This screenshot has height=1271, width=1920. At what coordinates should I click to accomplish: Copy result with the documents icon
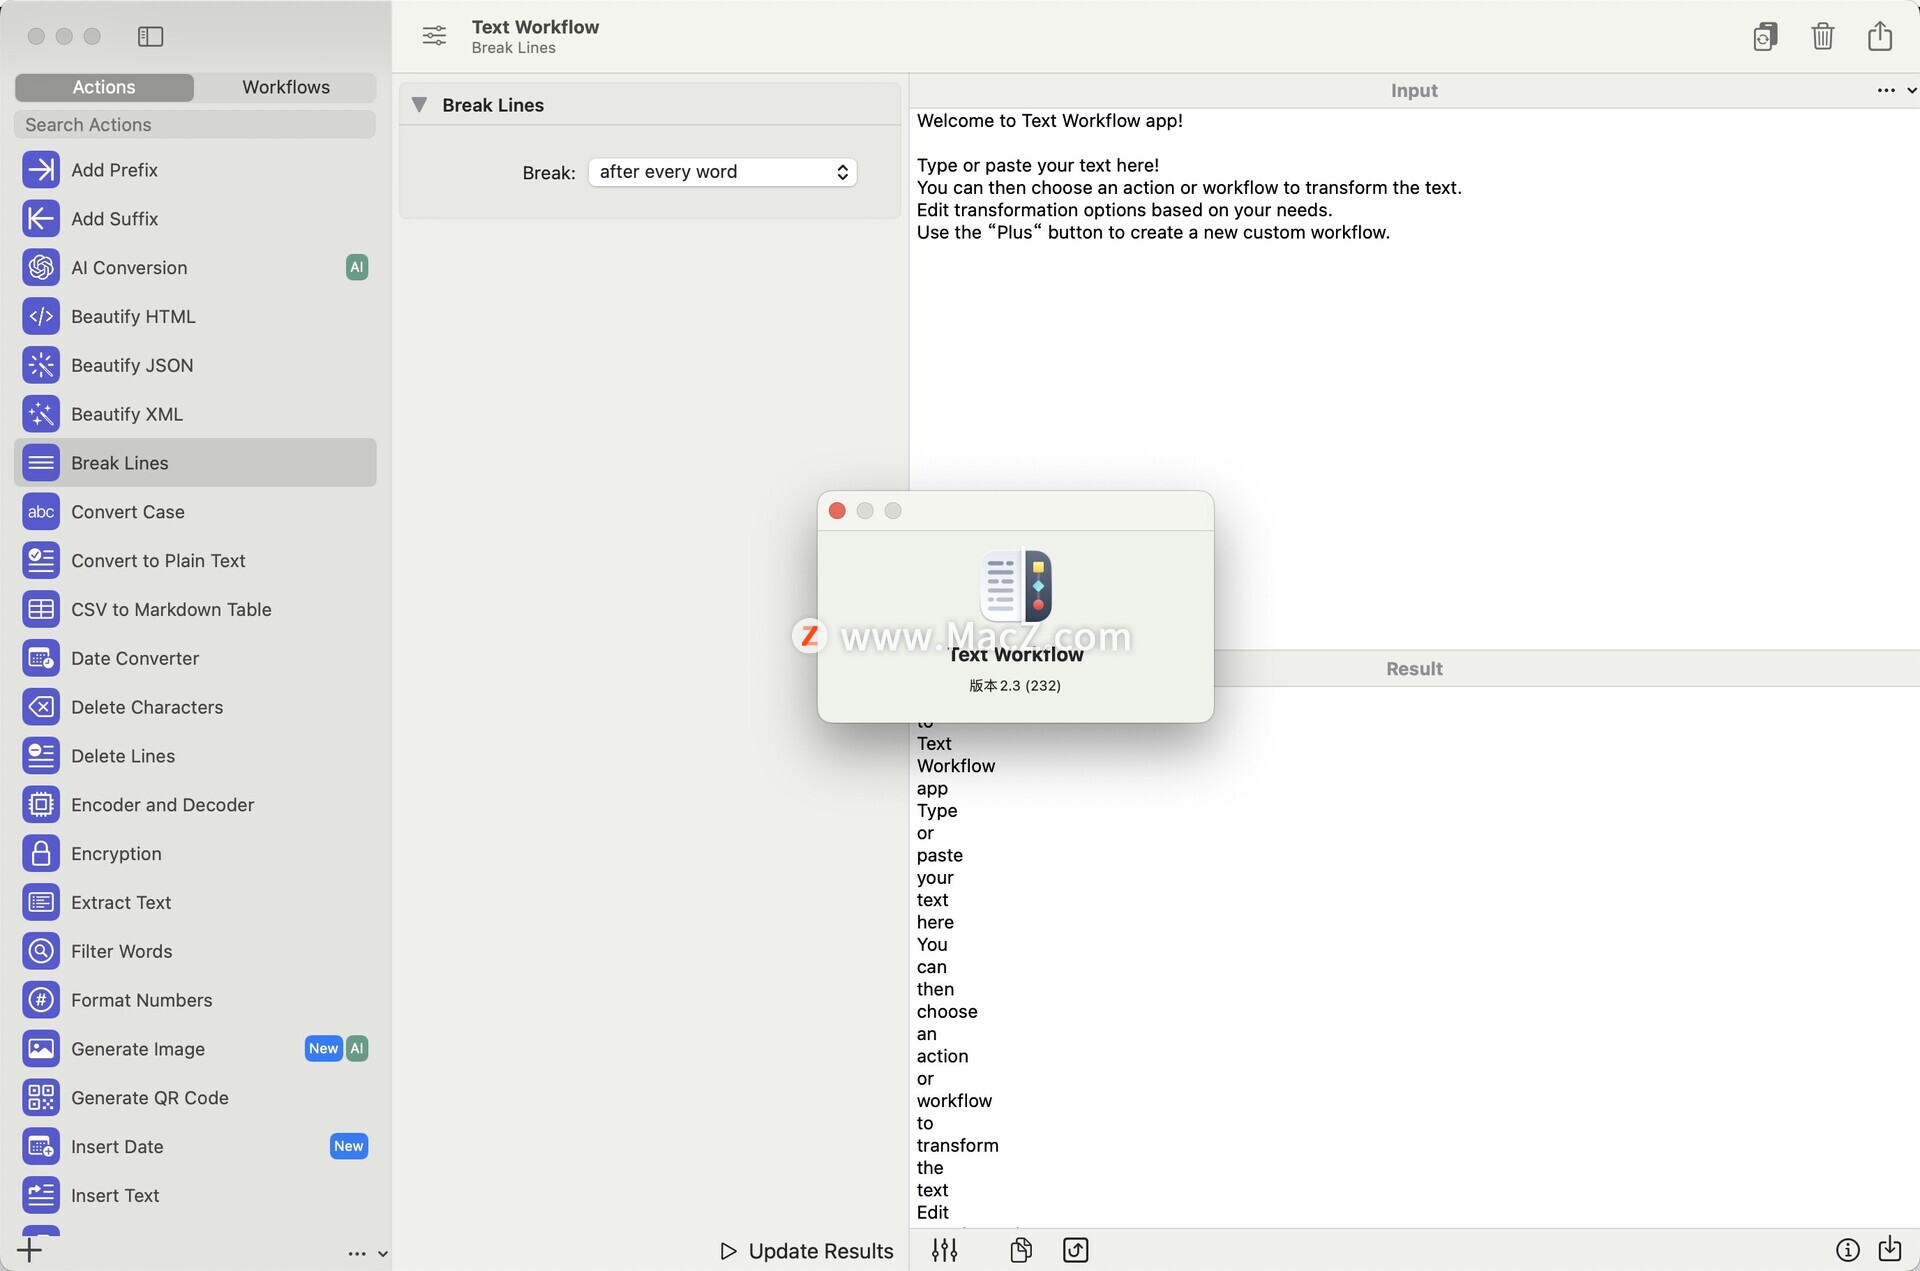[x=1021, y=1250]
